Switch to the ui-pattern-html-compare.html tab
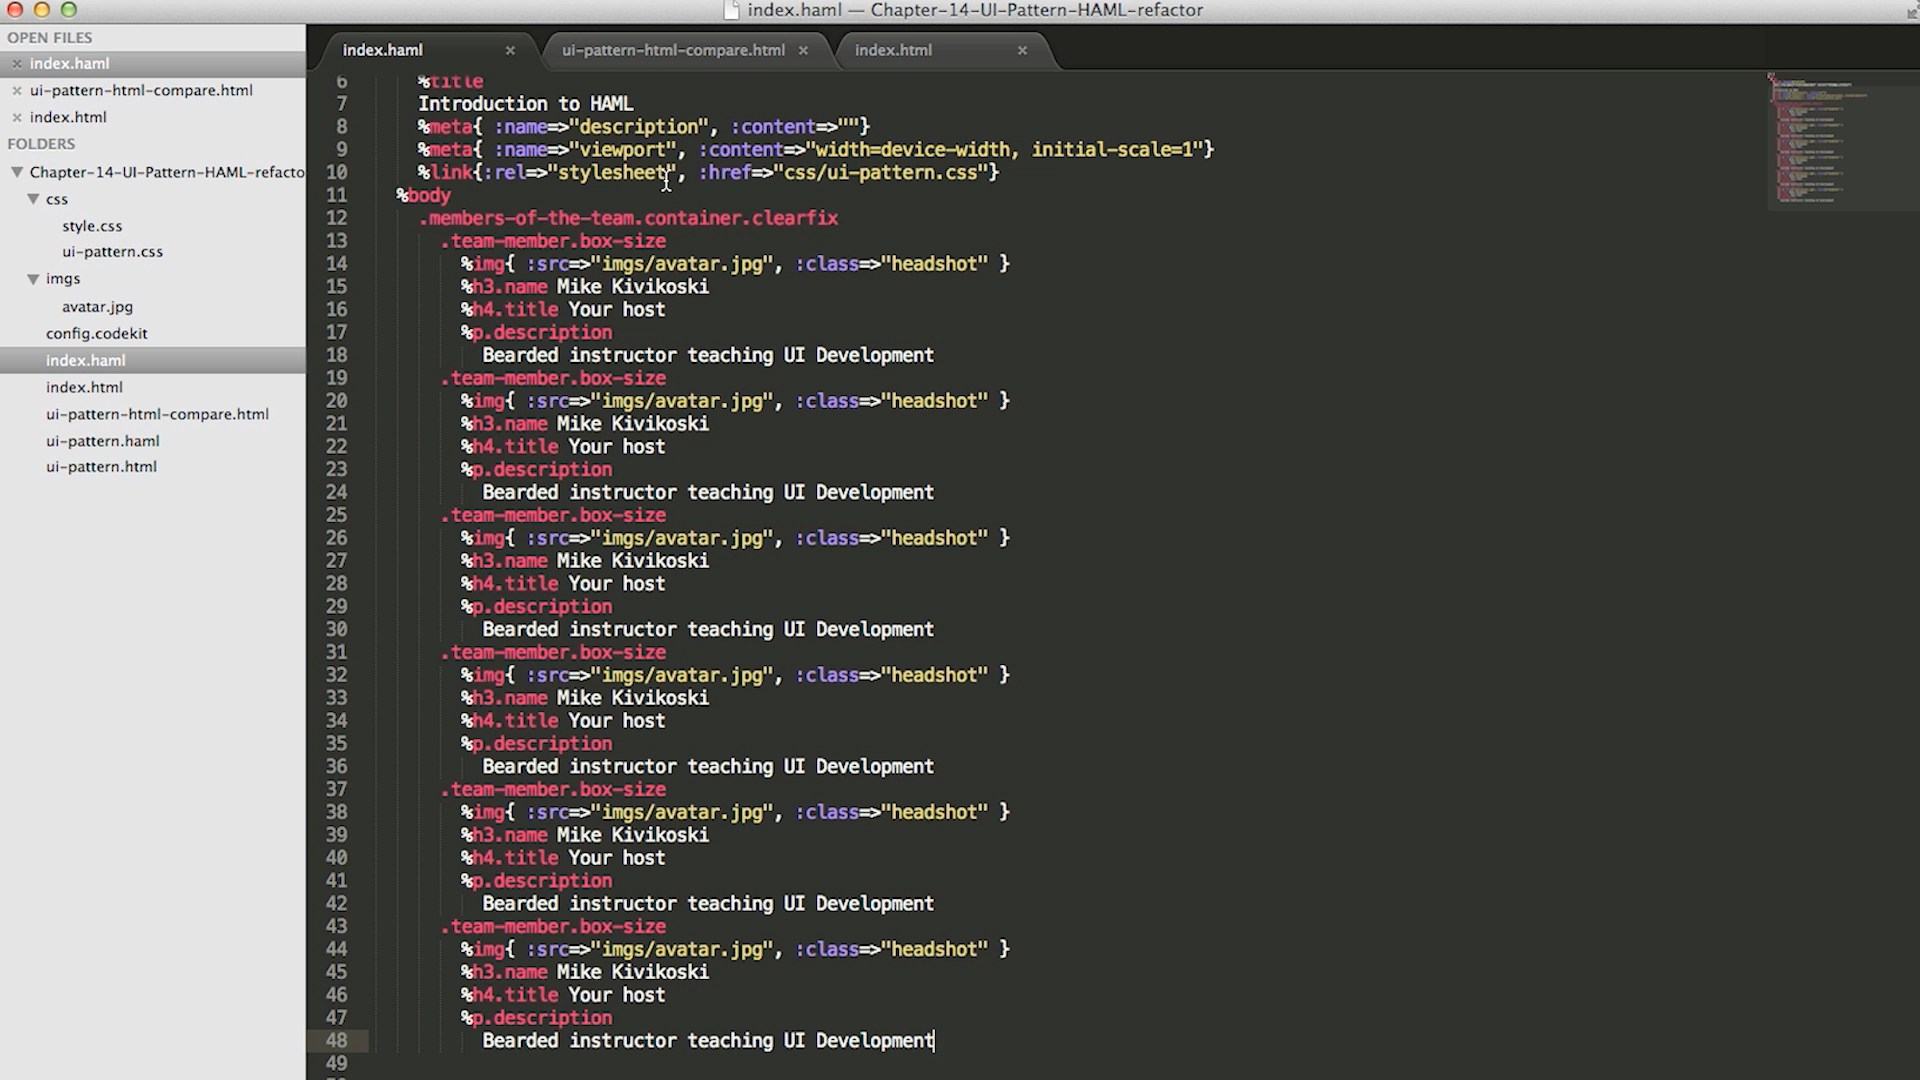Viewport: 1920px width, 1080px height. [673, 50]
